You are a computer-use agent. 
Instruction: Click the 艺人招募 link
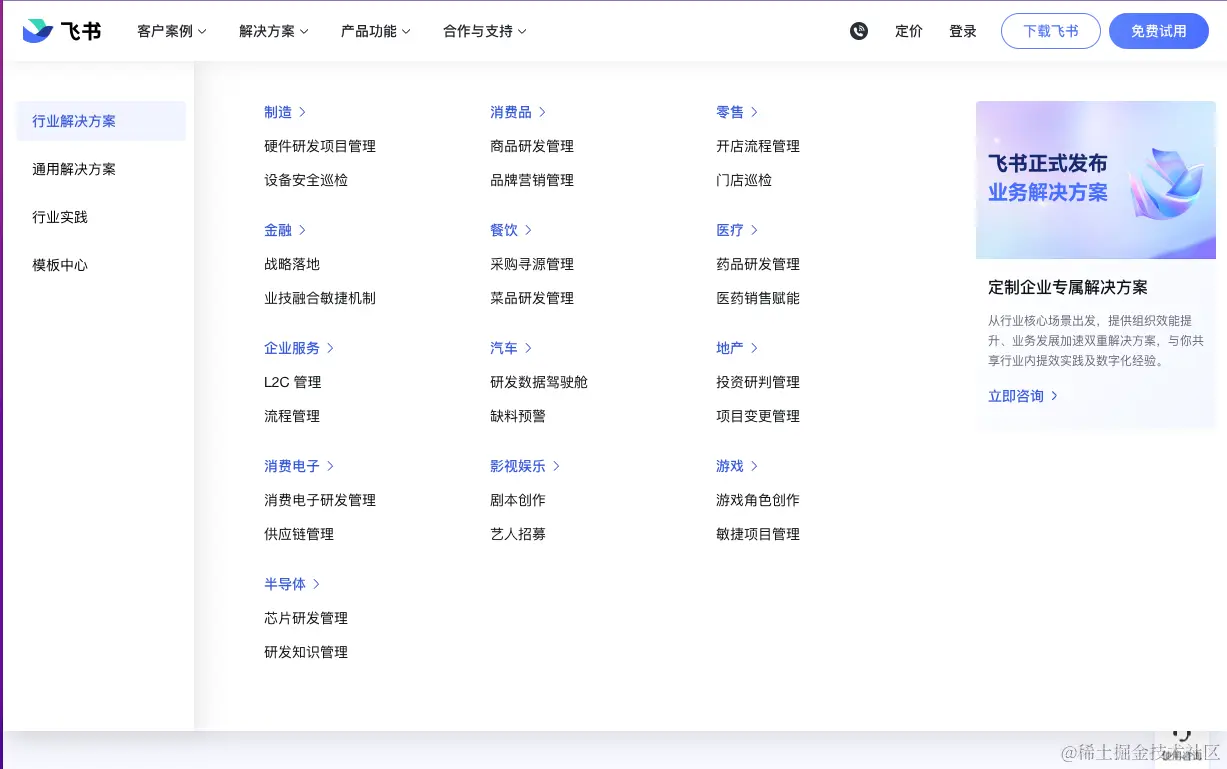tap(518, 534)
